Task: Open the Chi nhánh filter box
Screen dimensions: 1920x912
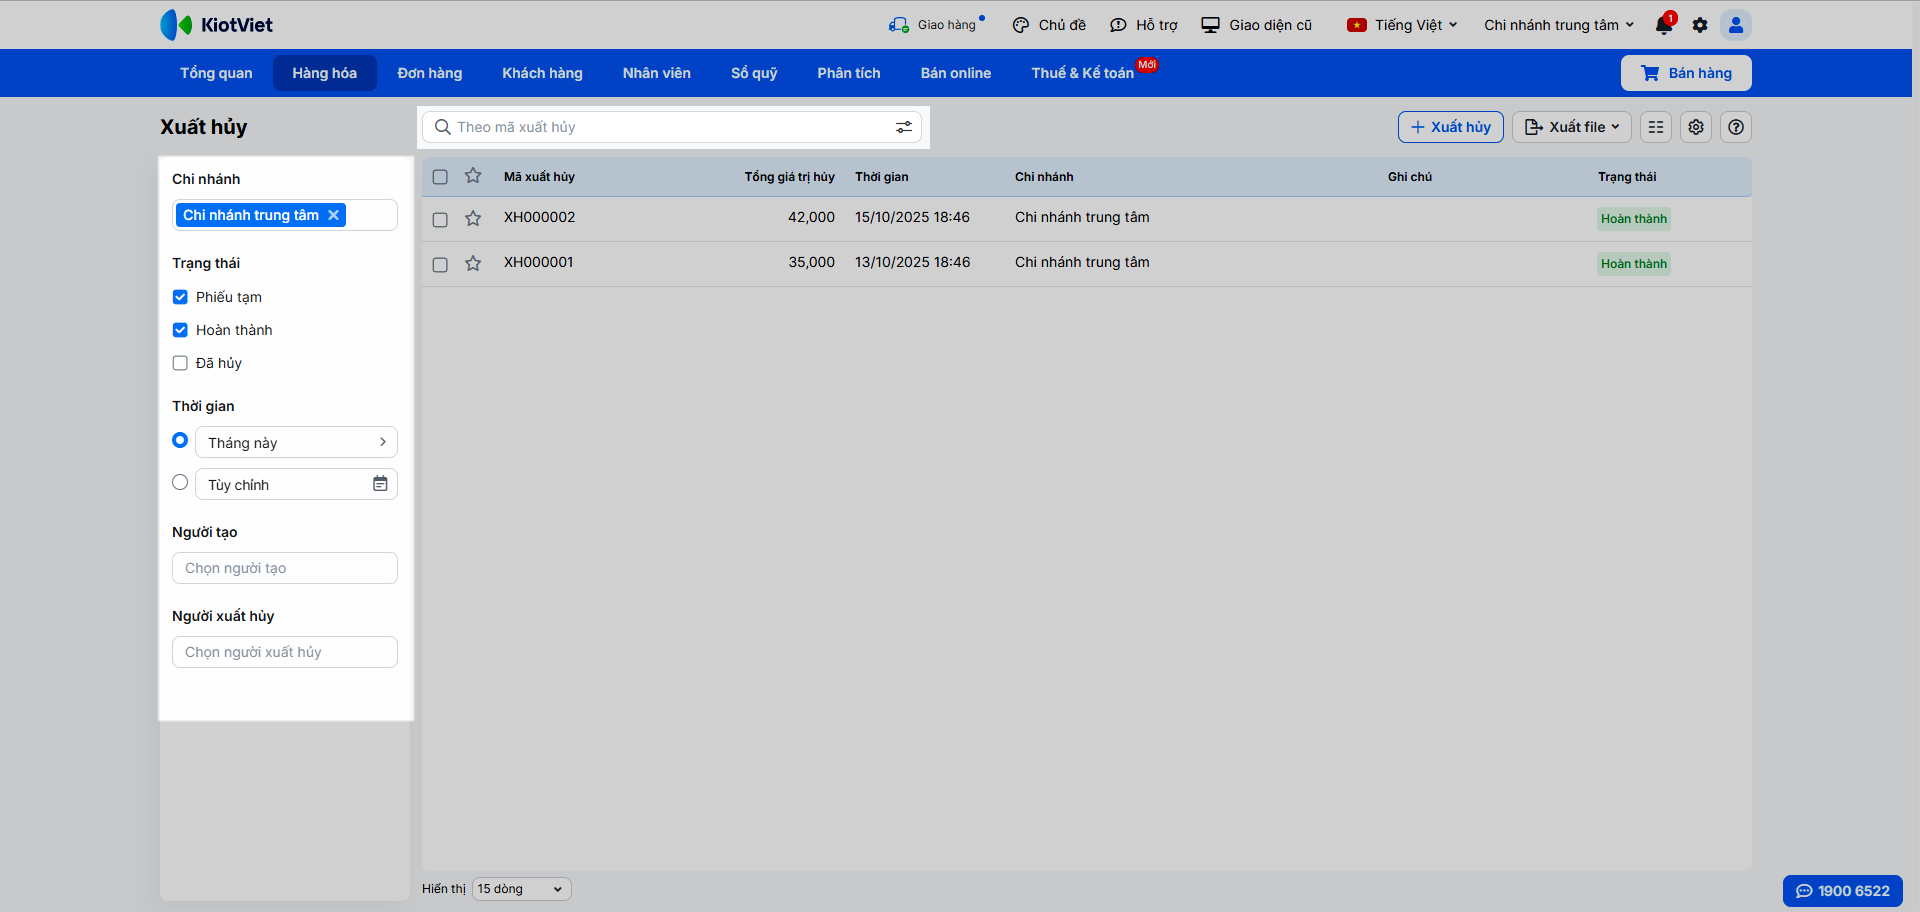Action: pyautogui.click(x=285, y=215)
